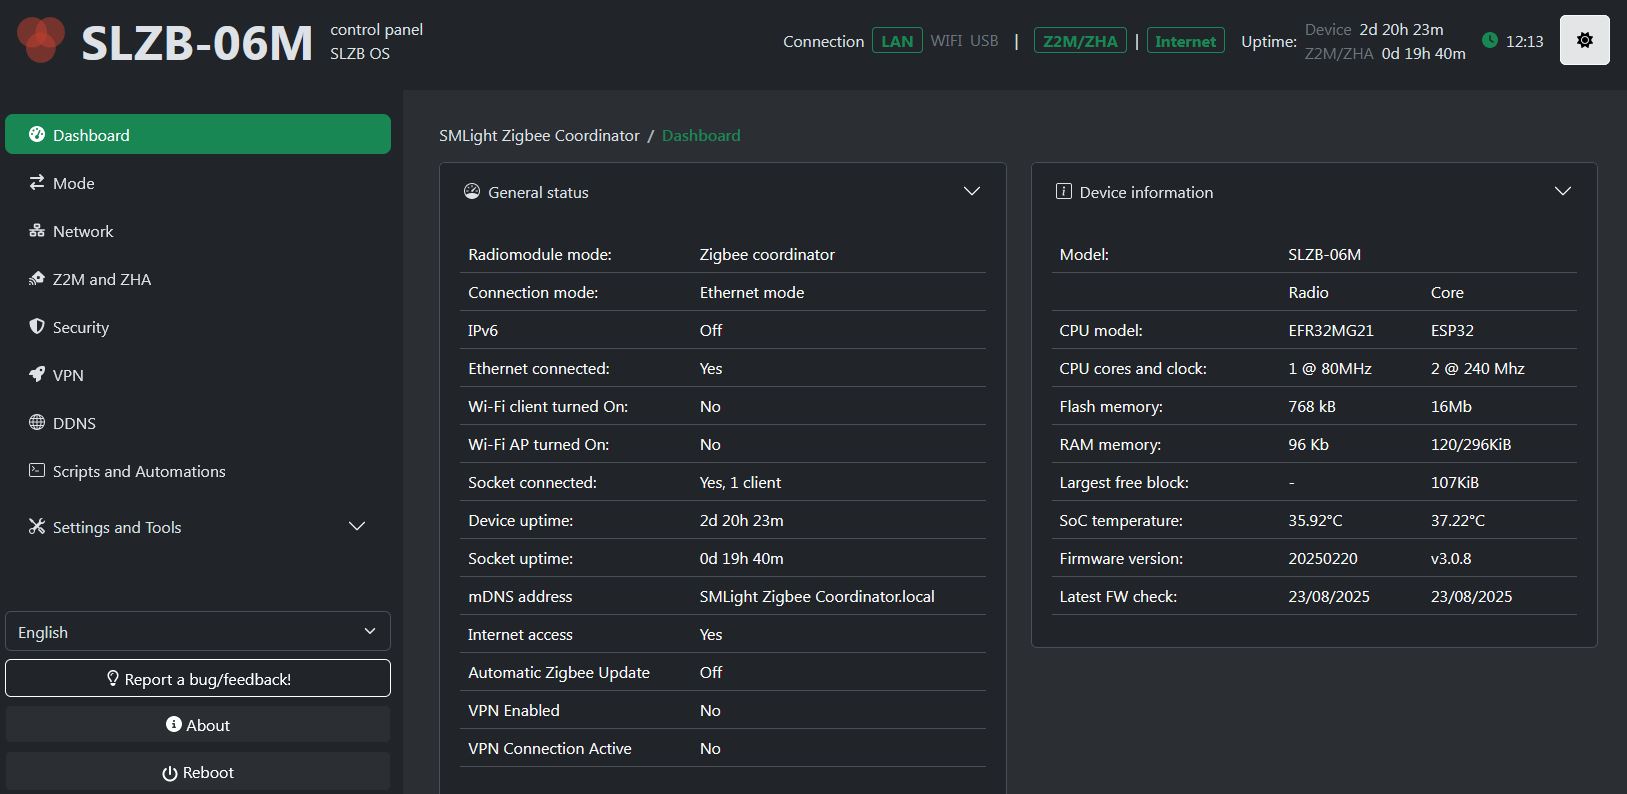The image size is (1627, 794).
Task: Collapse the General status panel
Action: 971,191
